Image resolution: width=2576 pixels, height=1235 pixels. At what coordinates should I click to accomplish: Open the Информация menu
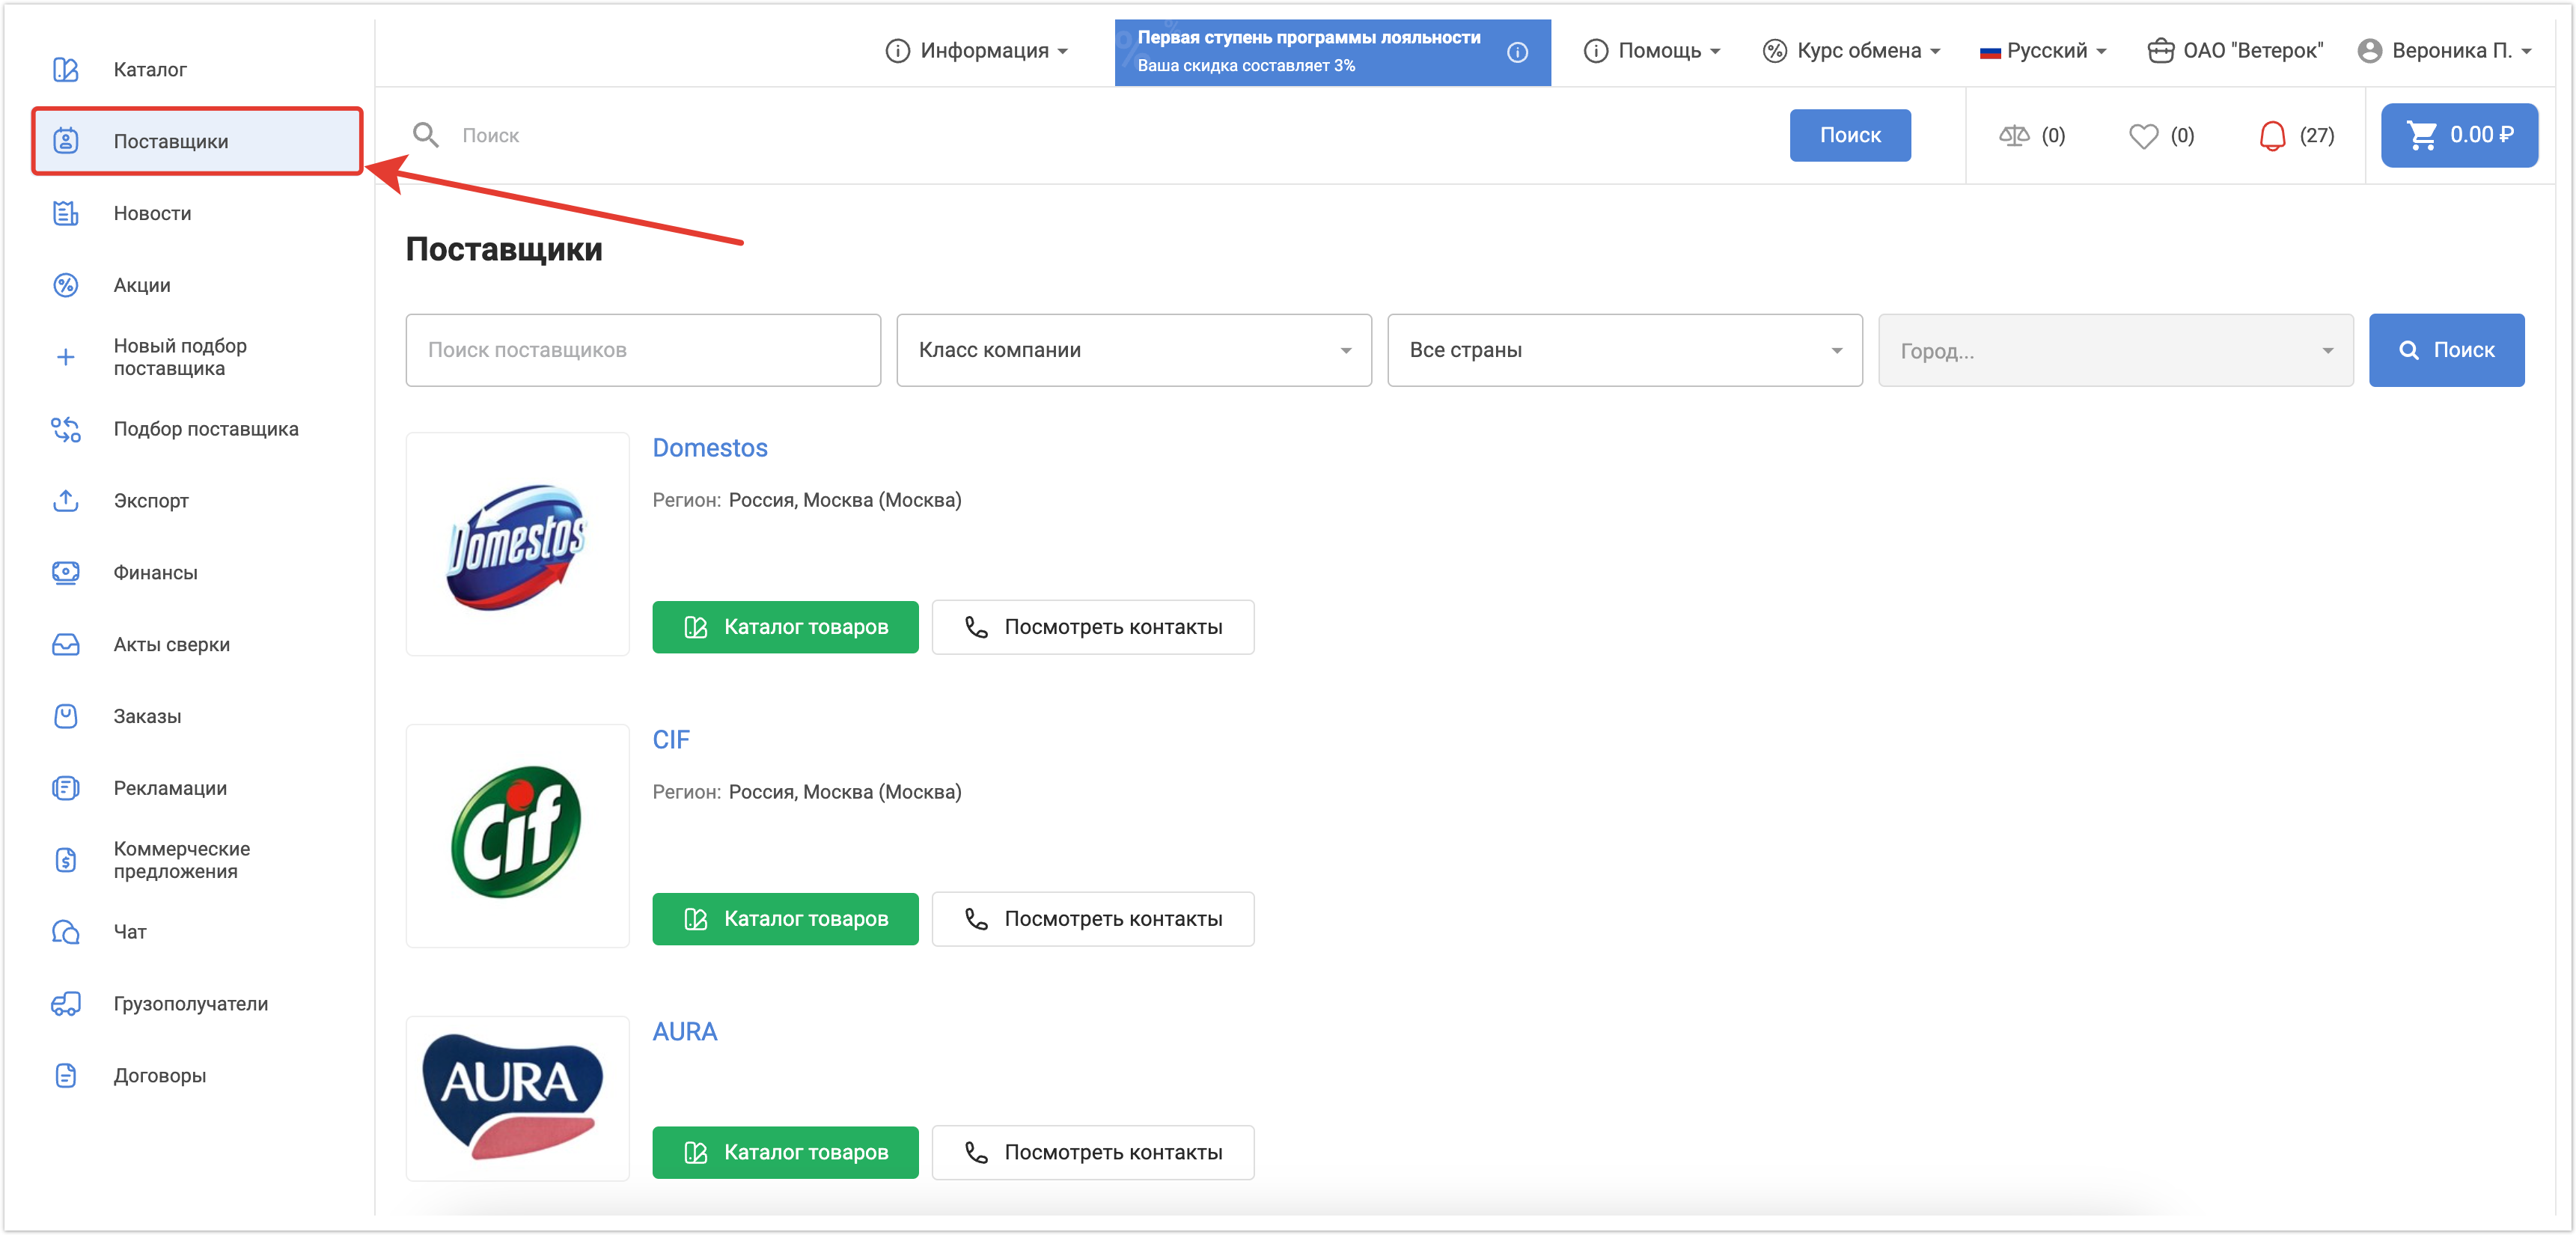click(977, 51)
